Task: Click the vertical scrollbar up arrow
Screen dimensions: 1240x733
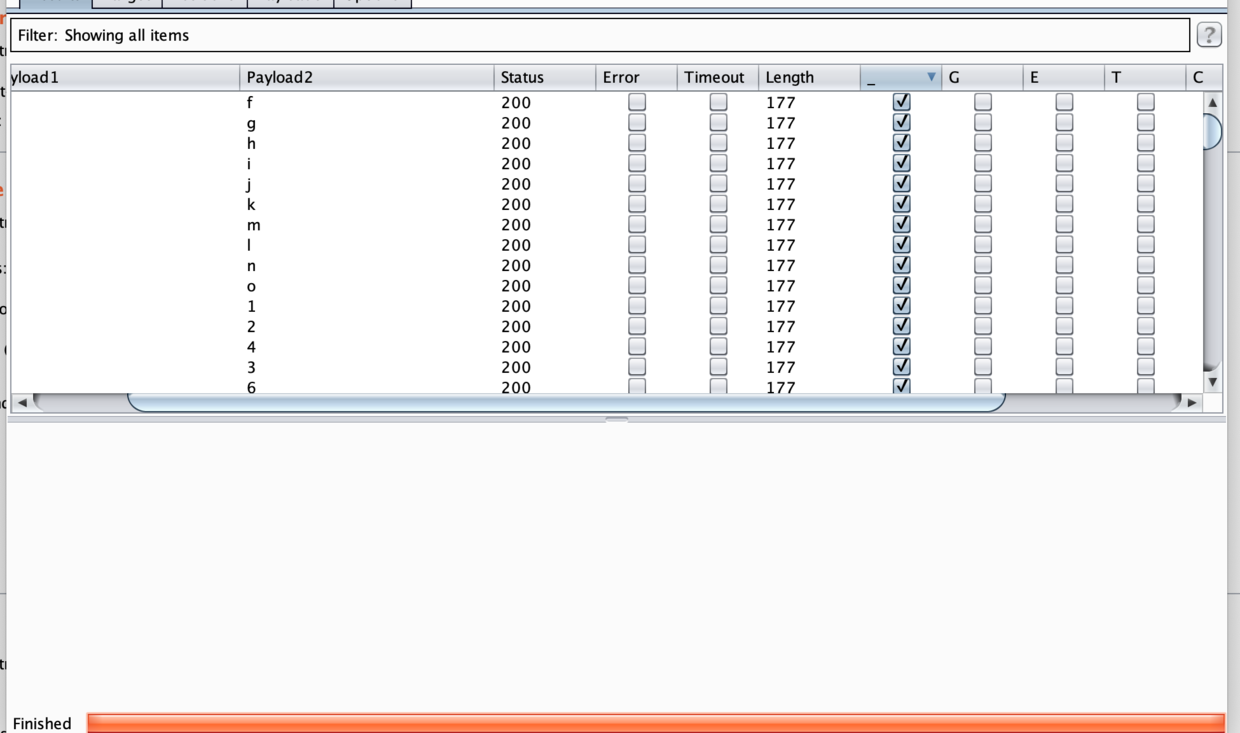Action: [1212, 103]
